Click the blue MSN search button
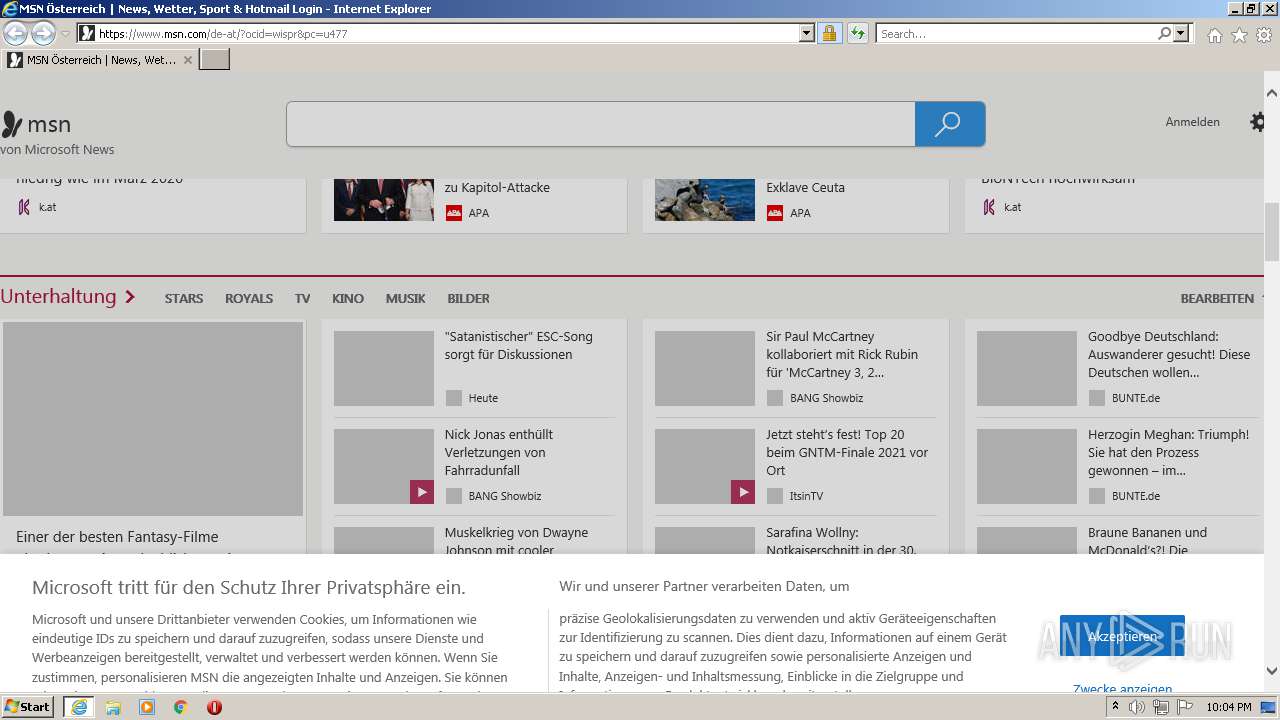This screenshot has width=1280, height=720. (x=949, y=124)
